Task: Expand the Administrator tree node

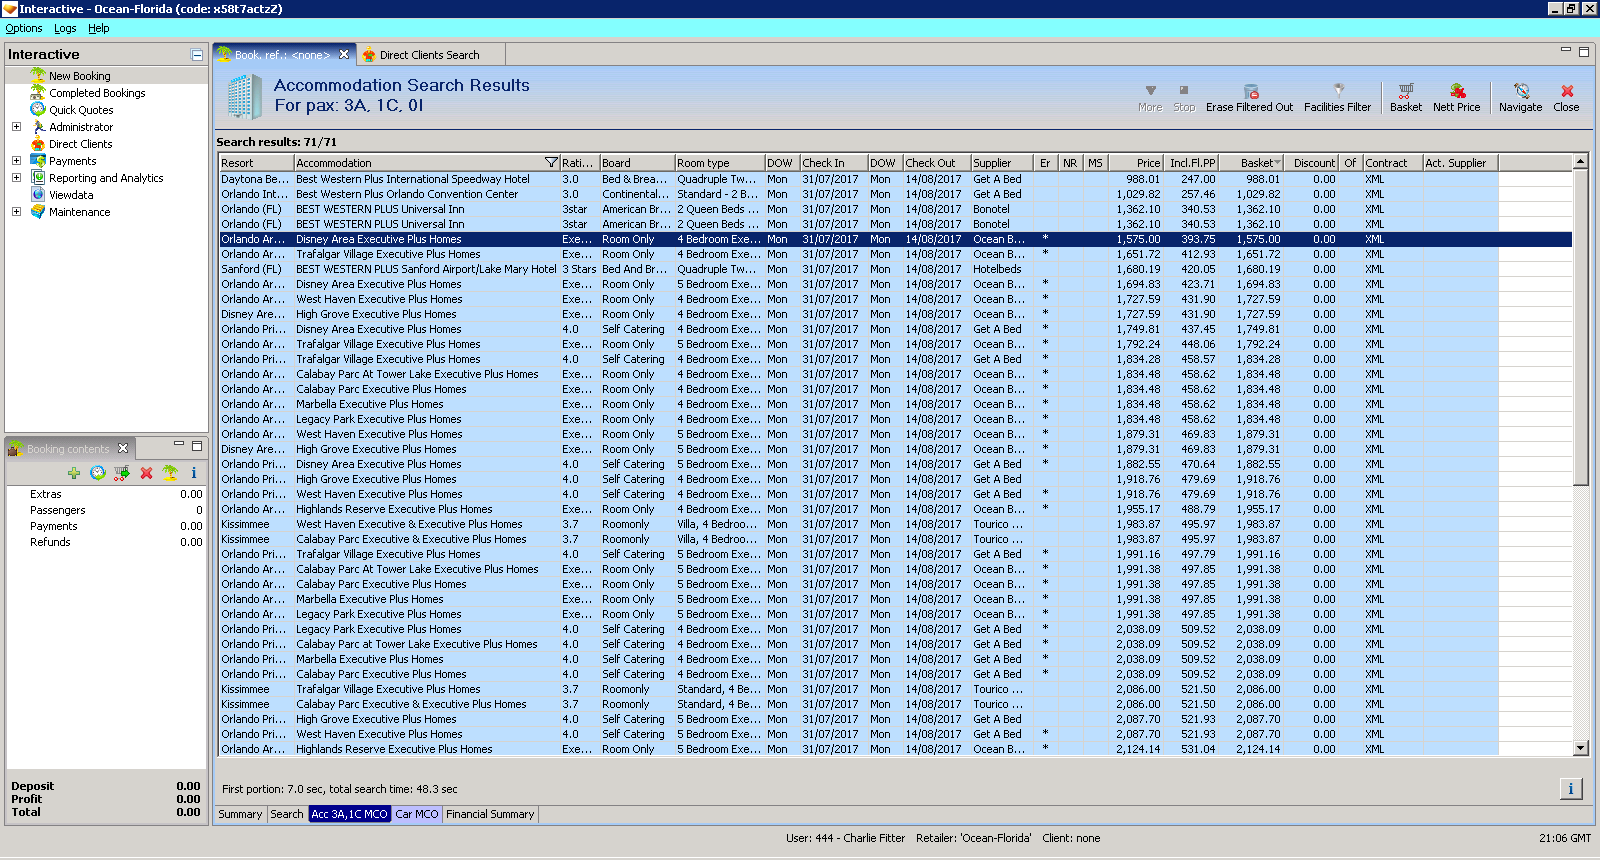Action: 16,127
